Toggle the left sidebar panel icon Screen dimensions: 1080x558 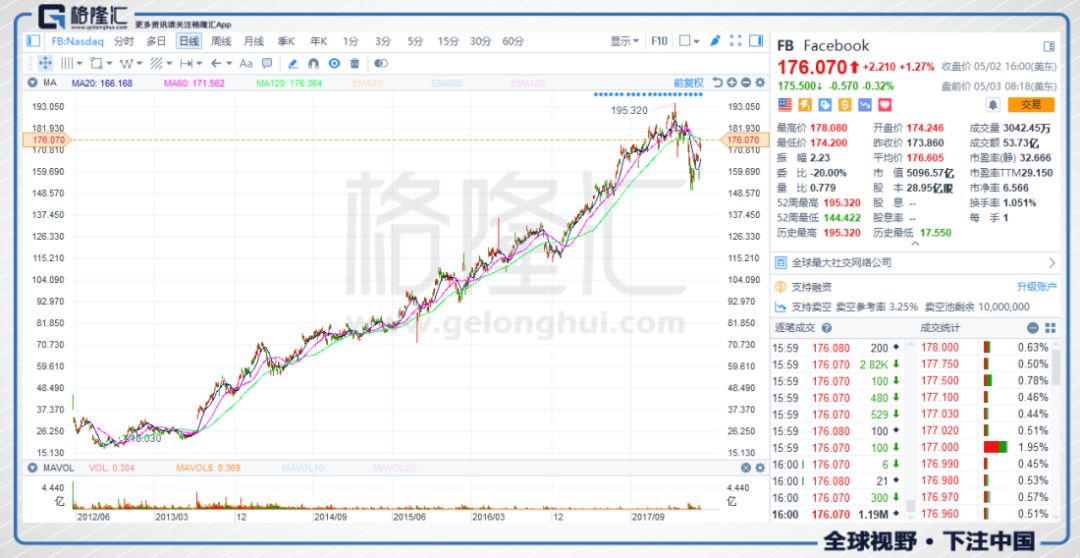click(x=33, y=41)
